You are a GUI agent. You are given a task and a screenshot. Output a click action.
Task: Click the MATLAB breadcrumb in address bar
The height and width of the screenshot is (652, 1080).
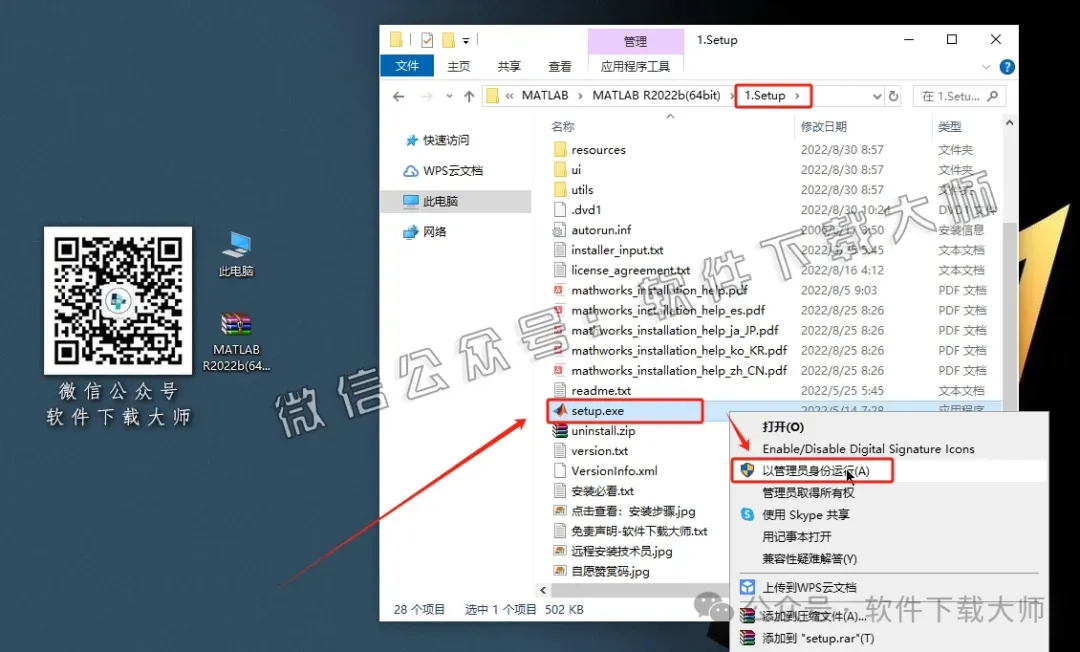545,96
